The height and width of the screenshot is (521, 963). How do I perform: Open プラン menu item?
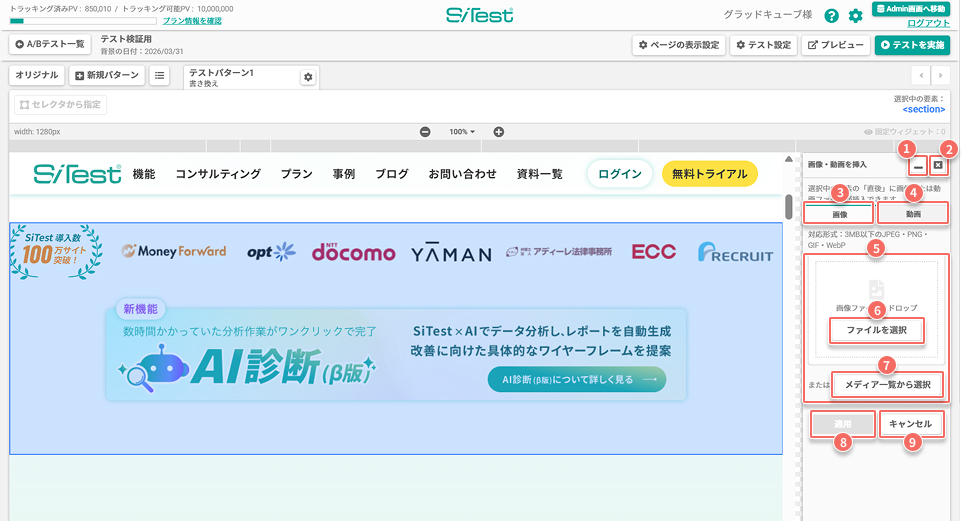[297, 174]
